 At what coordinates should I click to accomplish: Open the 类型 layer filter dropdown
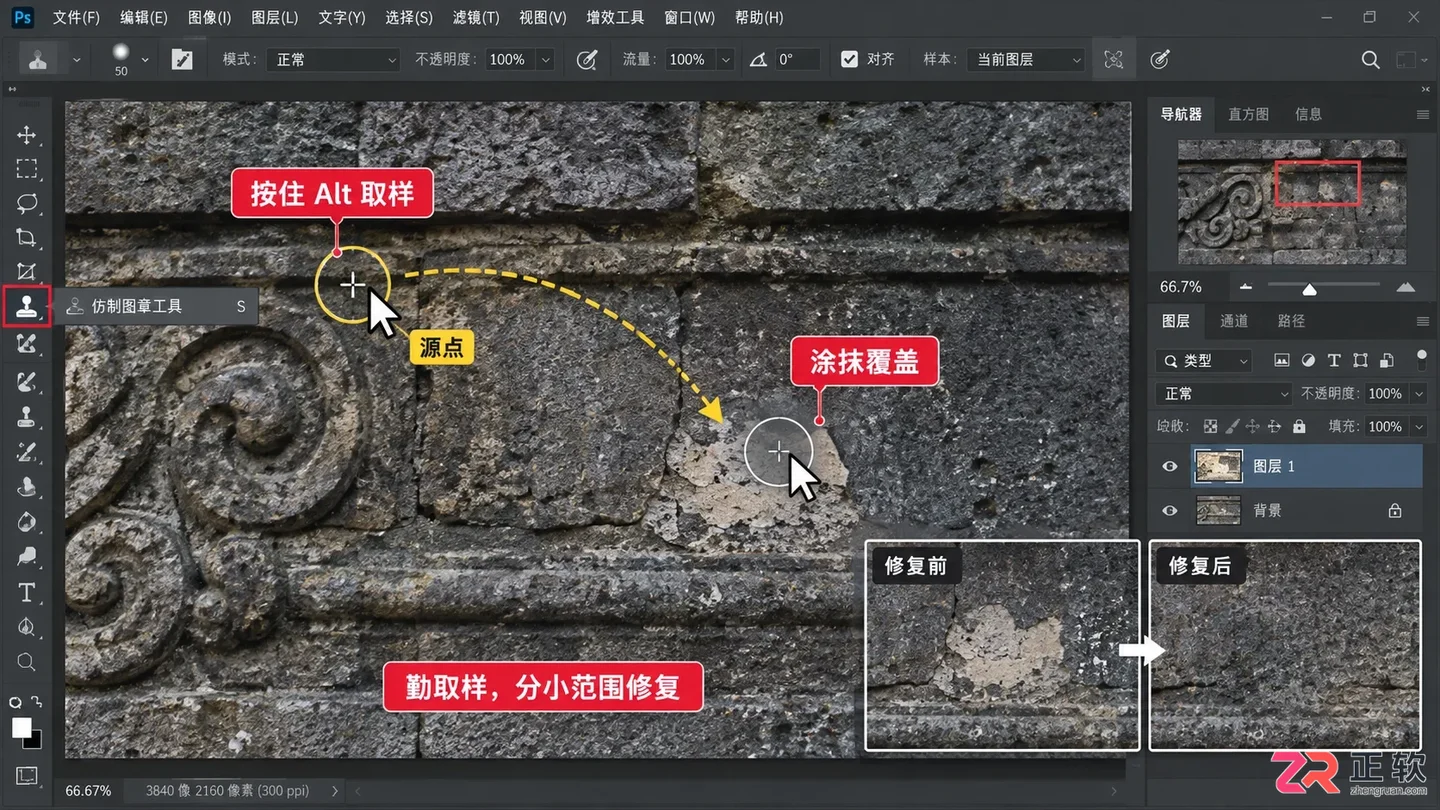pyautogui.click(x=1204, y=360)
